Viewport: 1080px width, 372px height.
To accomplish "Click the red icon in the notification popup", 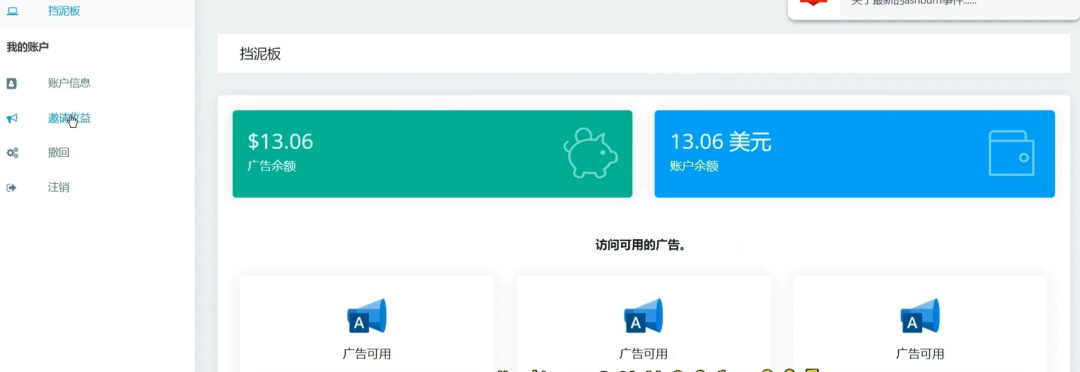I will click(x=814, y=3).
